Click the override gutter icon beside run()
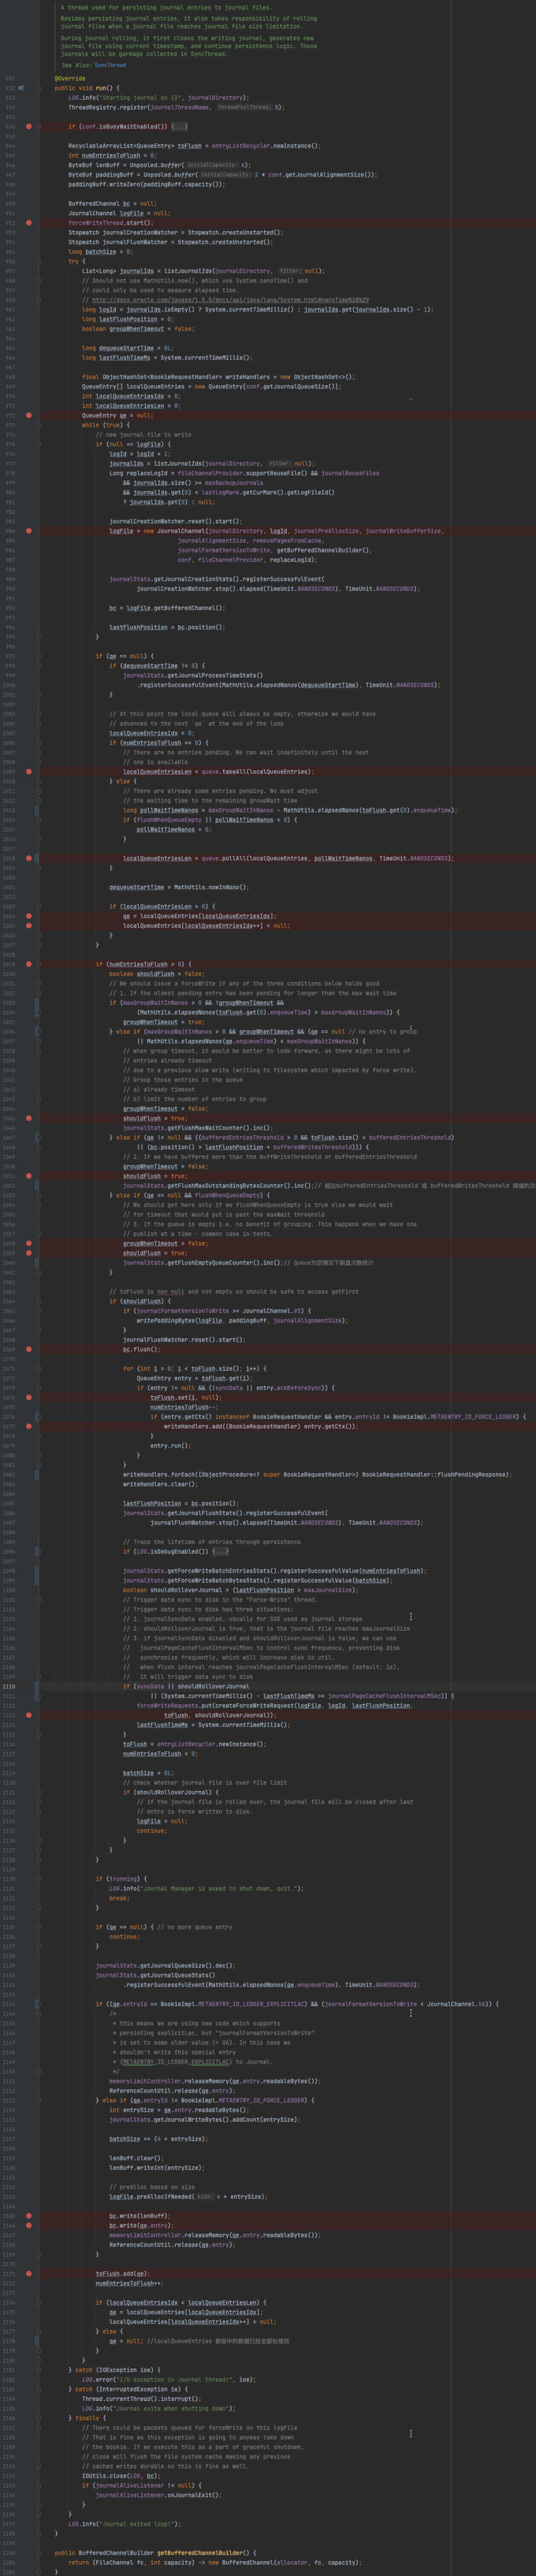The image size is (536, 2576). (x=21, y=88)
